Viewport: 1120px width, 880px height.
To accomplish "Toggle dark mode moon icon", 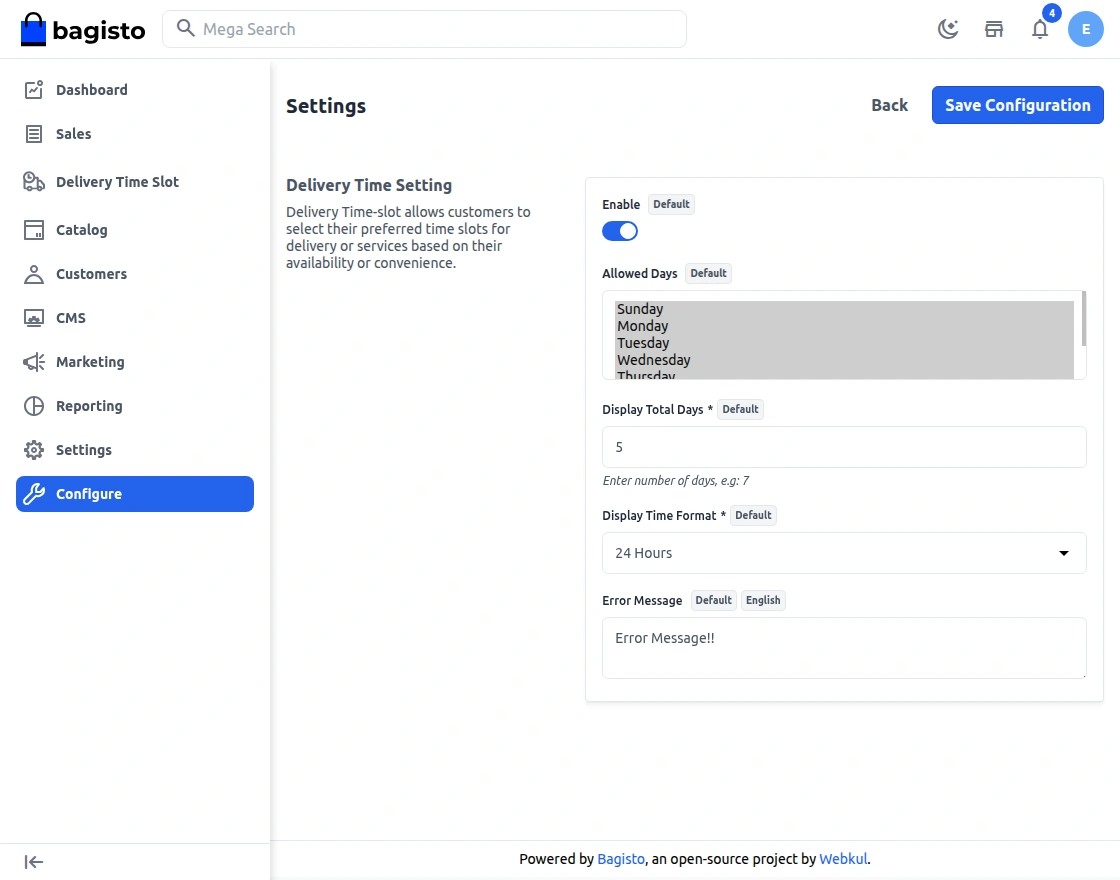I will coord(947,29).
